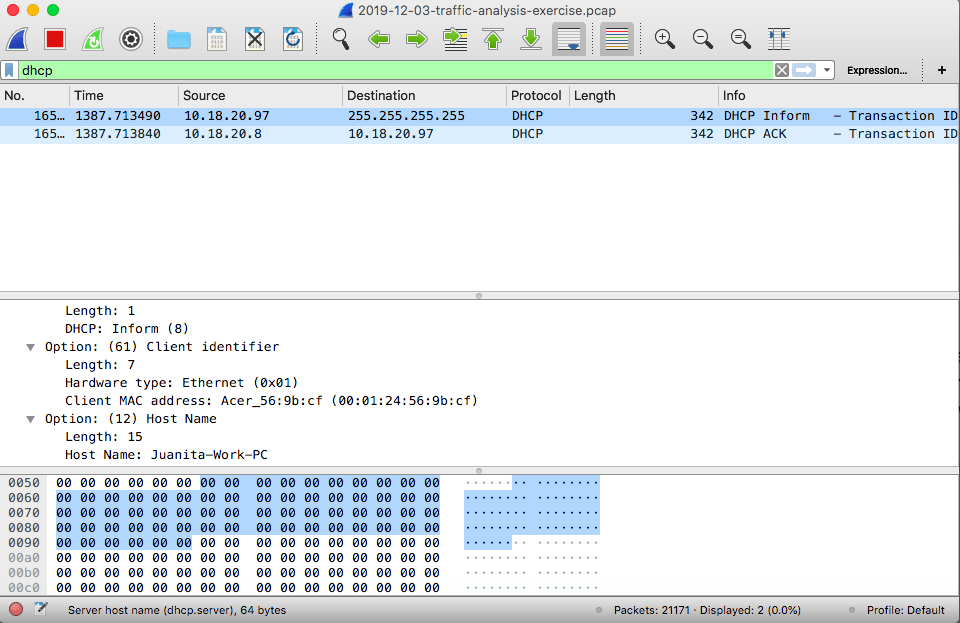This screenshot has width=960, height=623.
Task: Toggle auto-scroll during live capture
Action: click(569, 39)
